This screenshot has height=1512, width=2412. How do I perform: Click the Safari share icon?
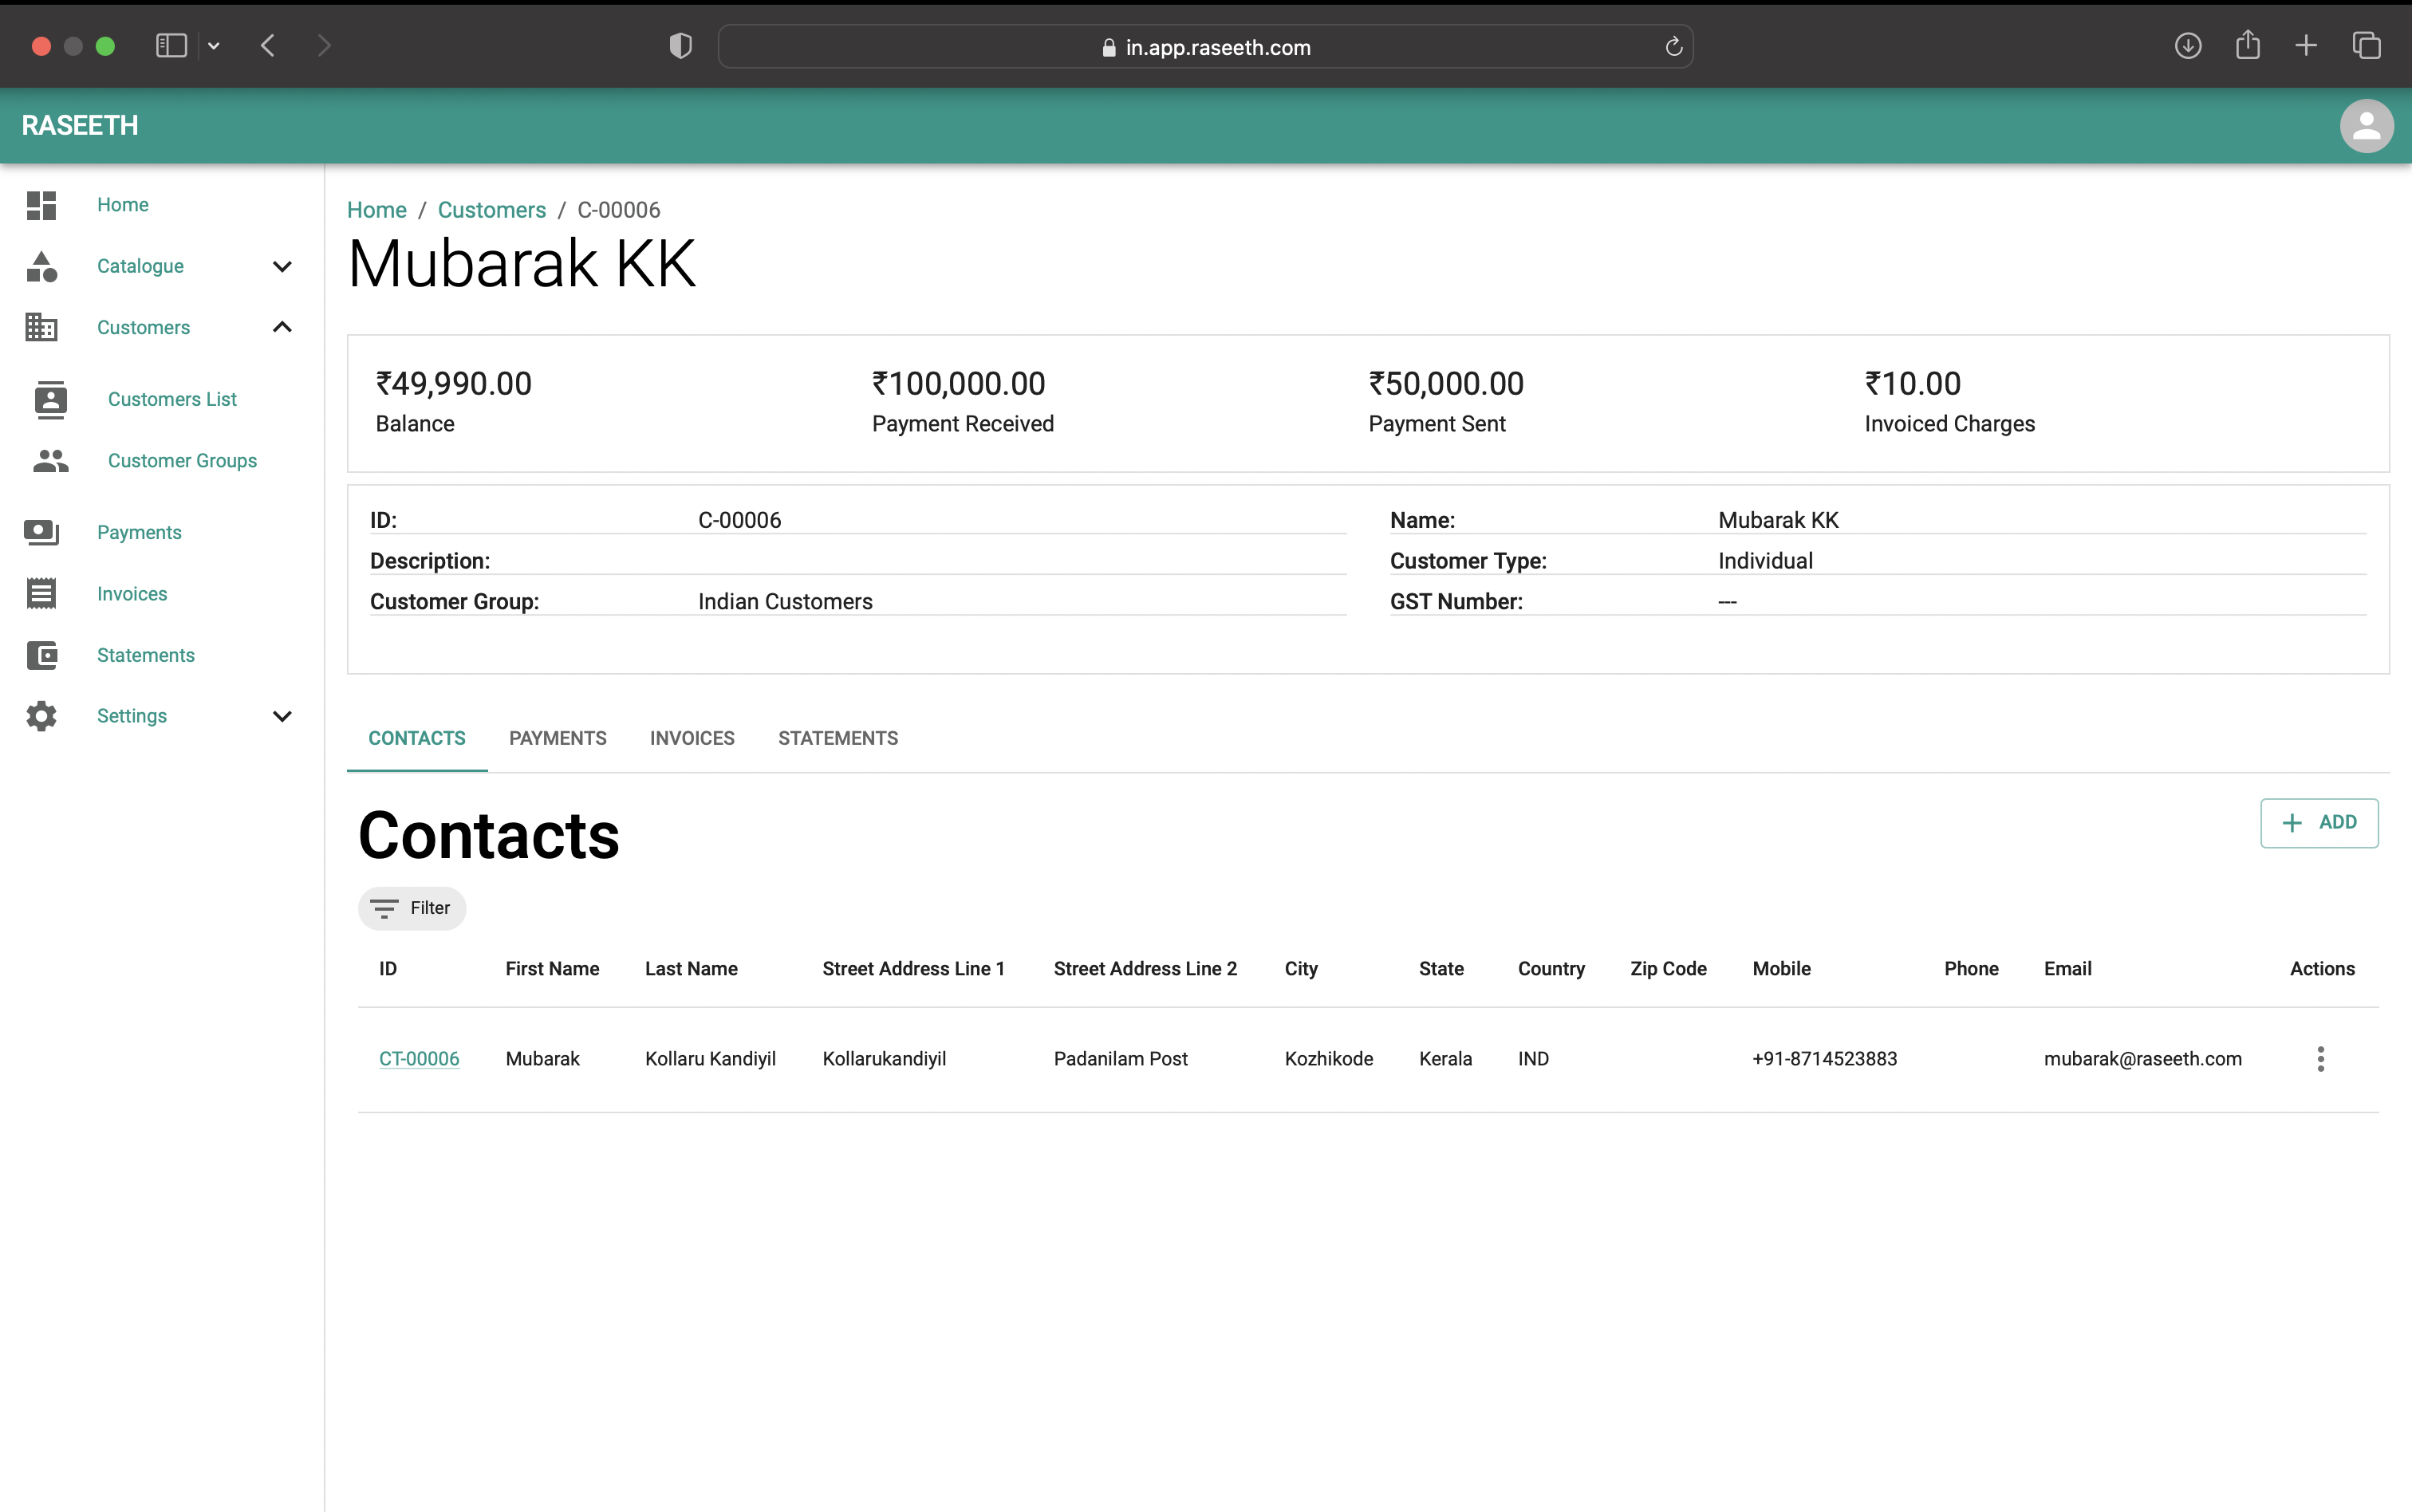click(x=2248, y=45)
